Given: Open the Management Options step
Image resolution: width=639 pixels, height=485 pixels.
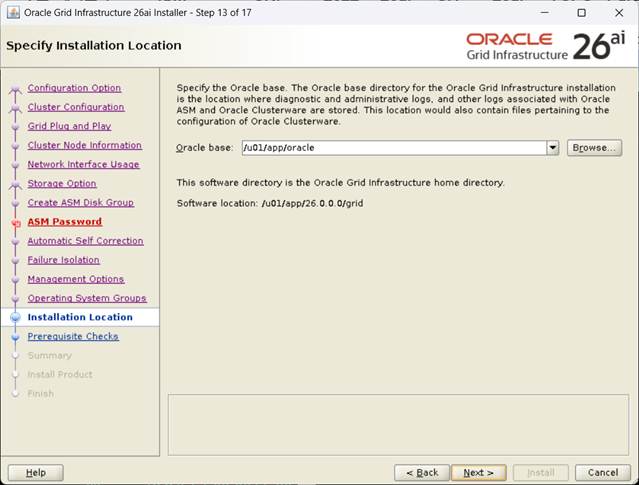Looking at the screenshot, I should (76, 279).
